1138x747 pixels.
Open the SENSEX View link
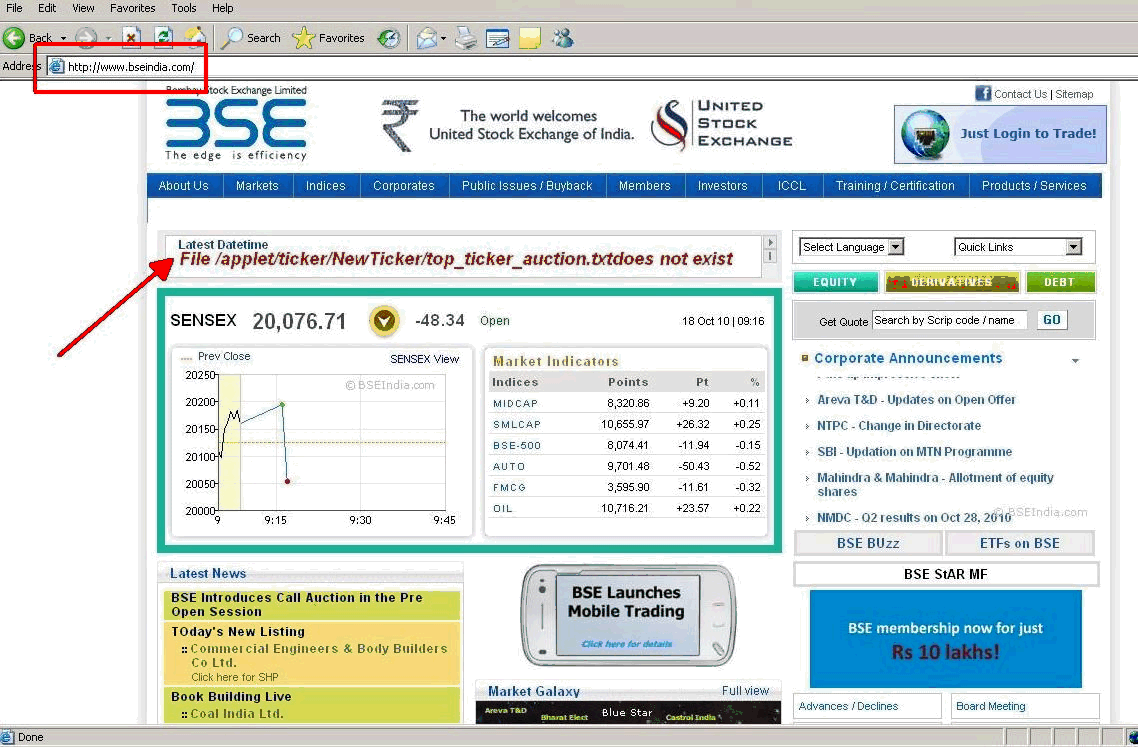pos(425,359)
